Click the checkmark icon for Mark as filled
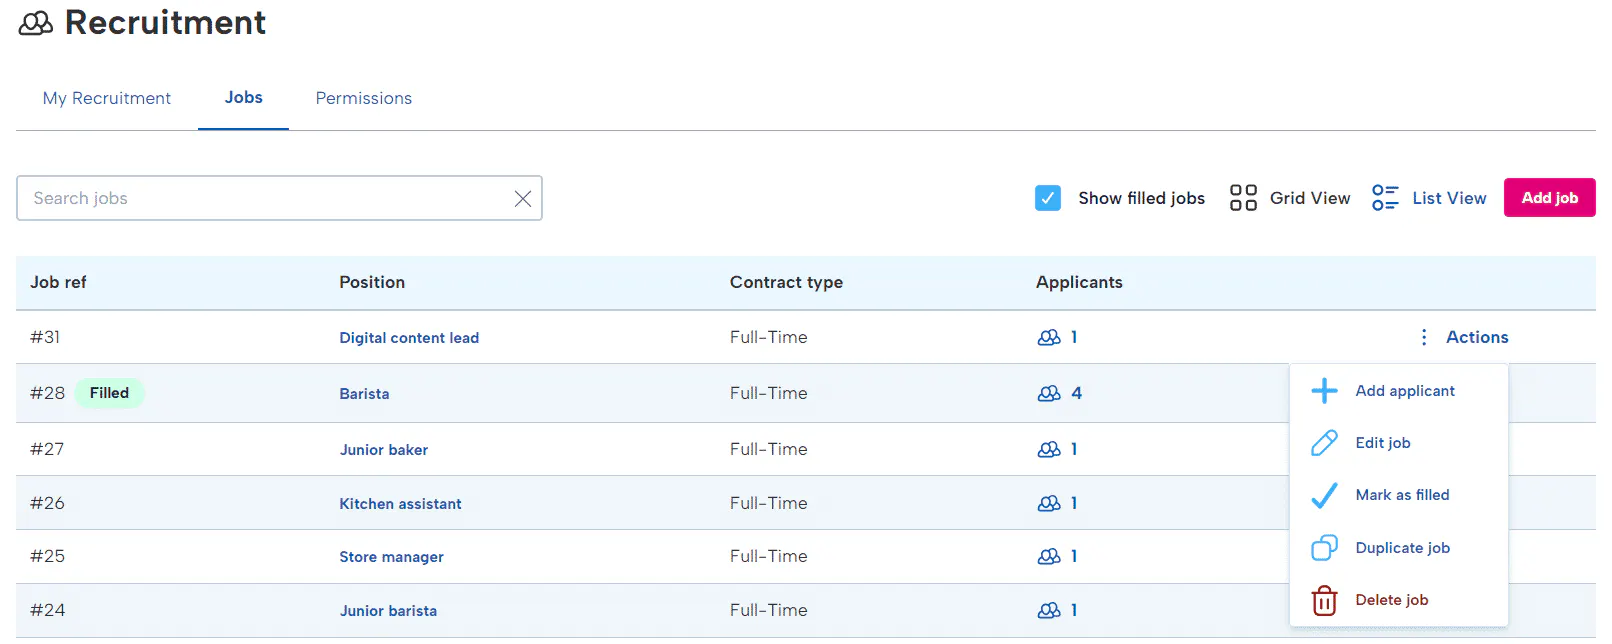 1324,495
